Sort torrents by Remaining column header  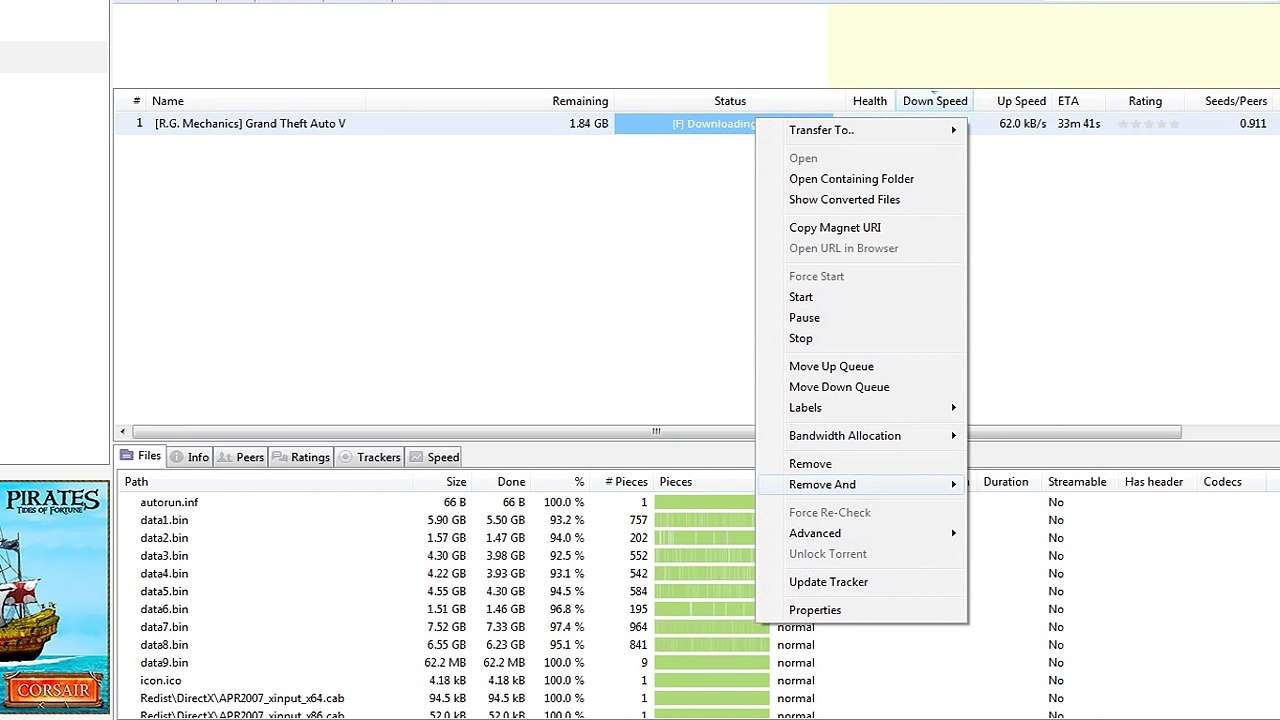tap(579, 101)
